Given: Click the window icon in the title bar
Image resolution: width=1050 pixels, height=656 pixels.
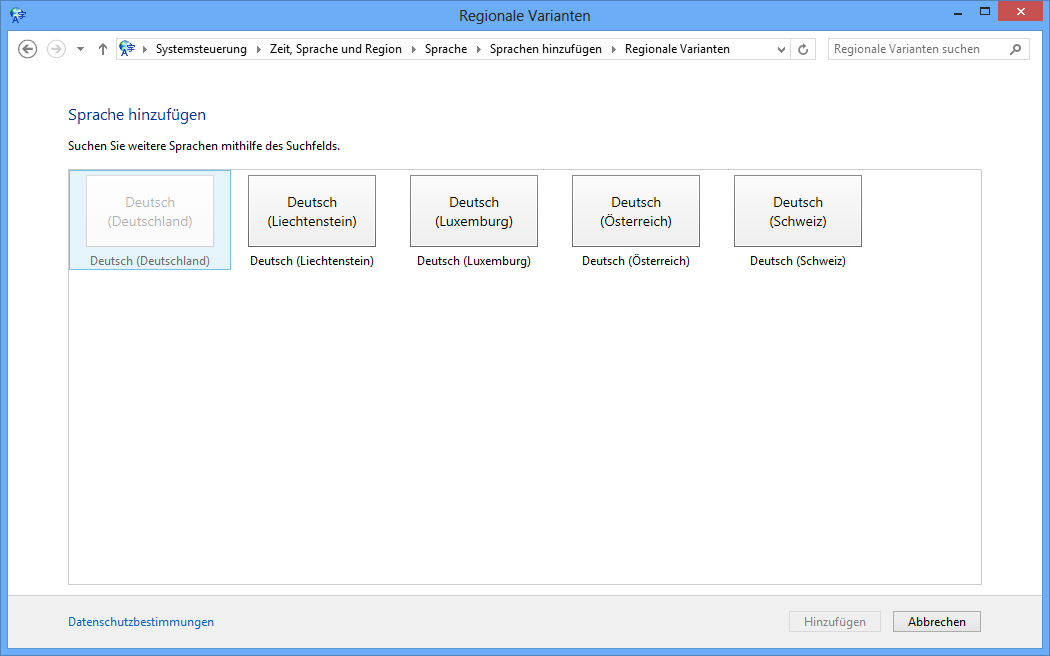Looking at the screenshot, I should (18, 15).
